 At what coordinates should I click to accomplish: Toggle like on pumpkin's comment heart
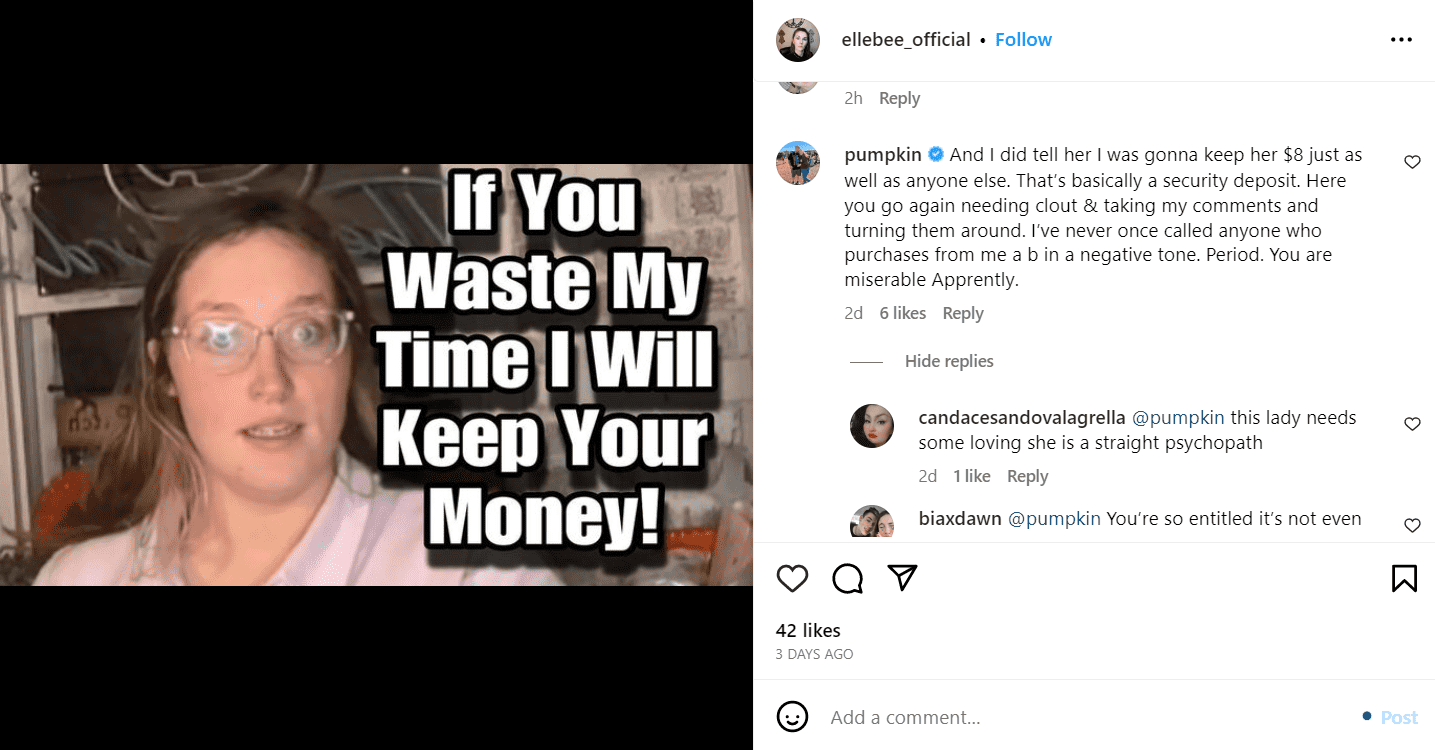[x=1411, y=162]
